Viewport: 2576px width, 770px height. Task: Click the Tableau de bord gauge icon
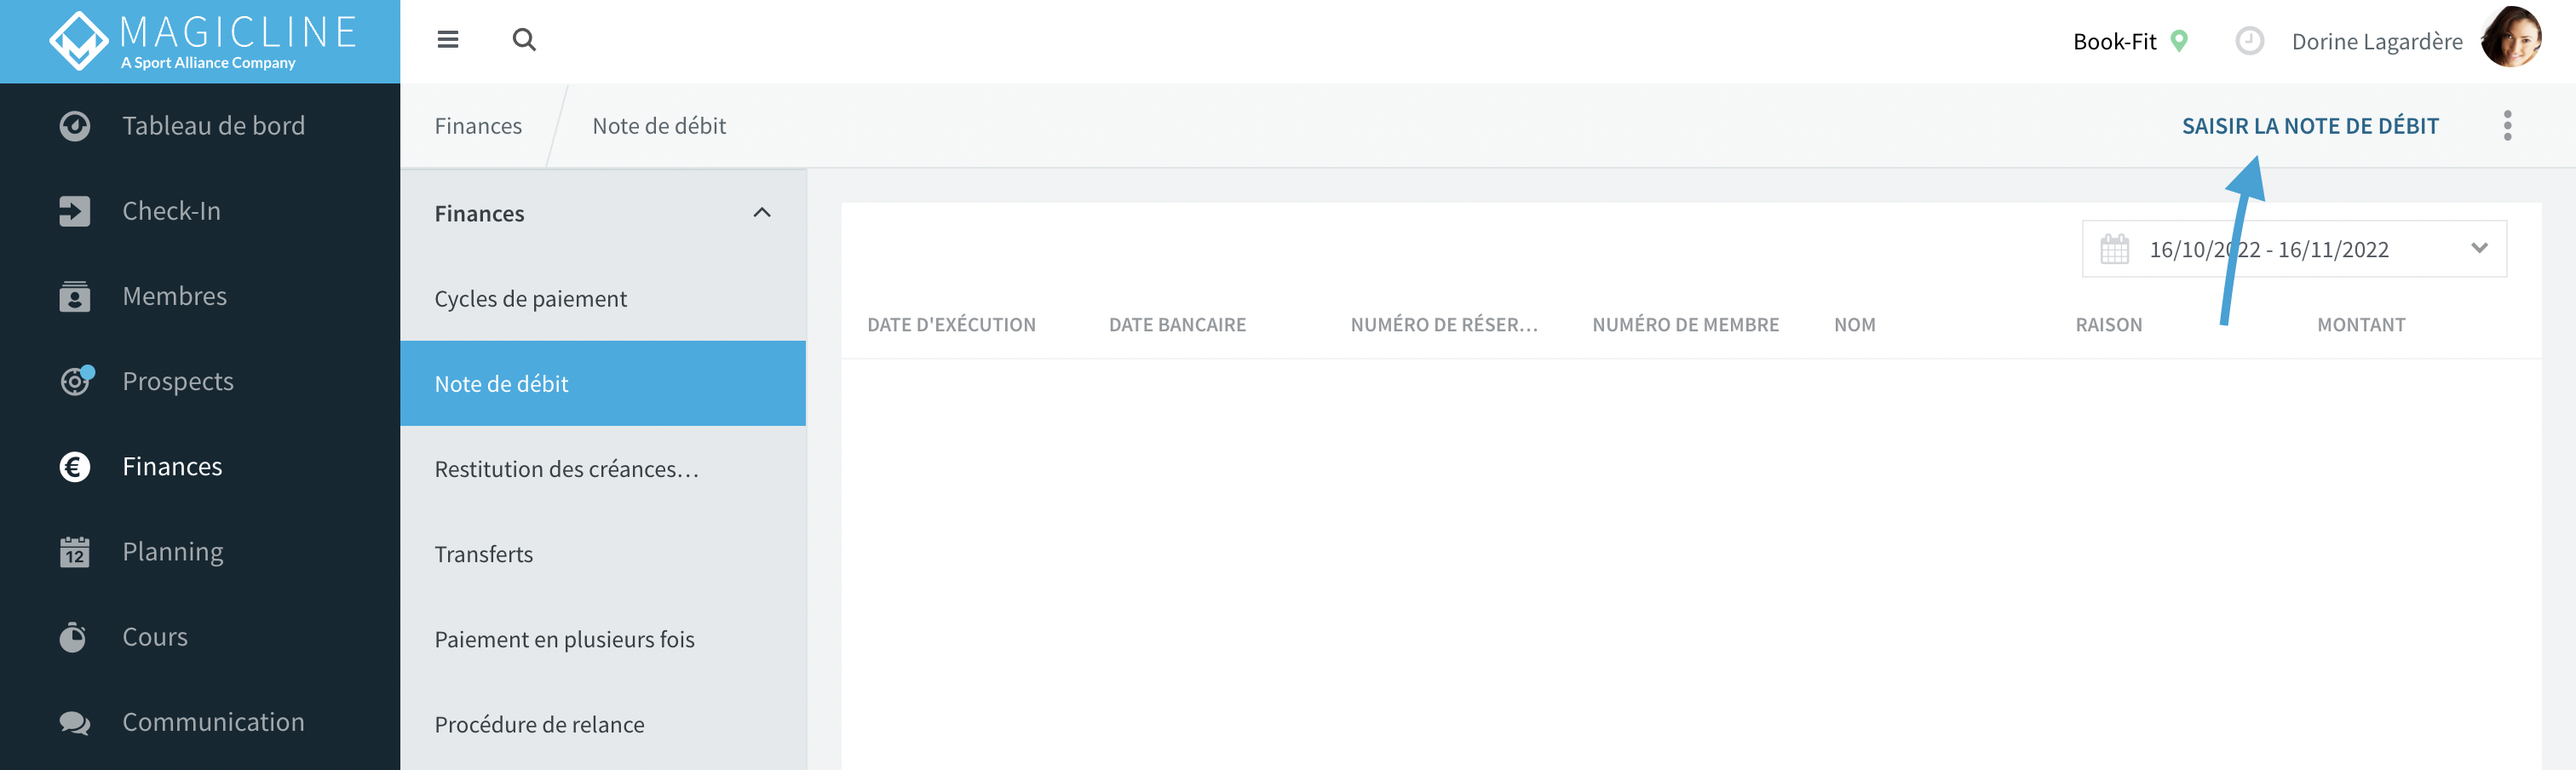[75, 126]
